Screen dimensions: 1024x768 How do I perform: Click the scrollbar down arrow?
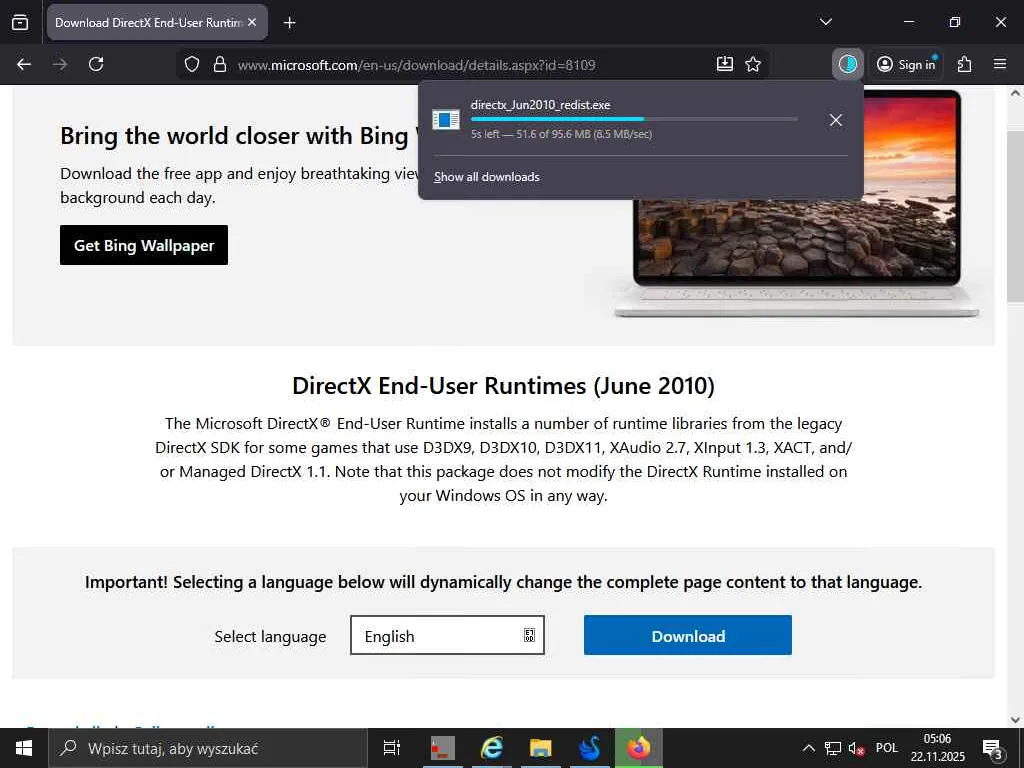(x=1015, y=720)
